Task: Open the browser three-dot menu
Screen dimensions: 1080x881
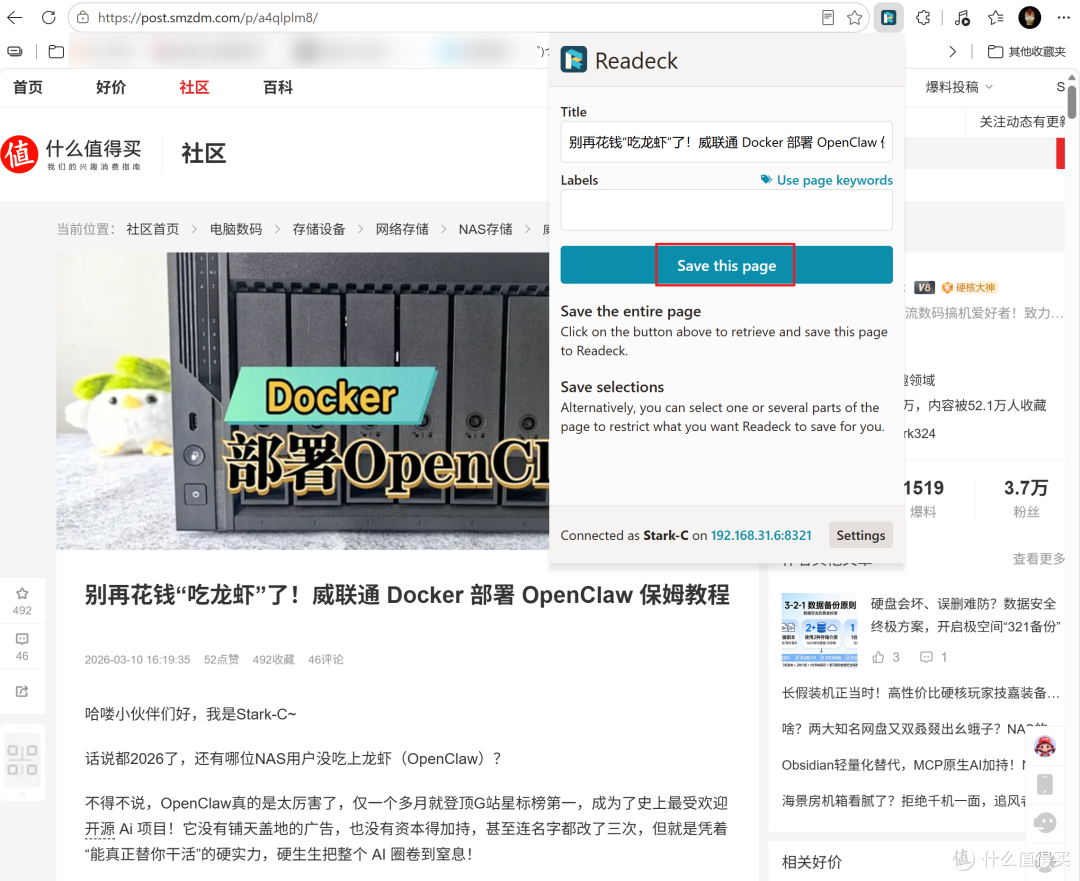Action: pos(1063,18)
